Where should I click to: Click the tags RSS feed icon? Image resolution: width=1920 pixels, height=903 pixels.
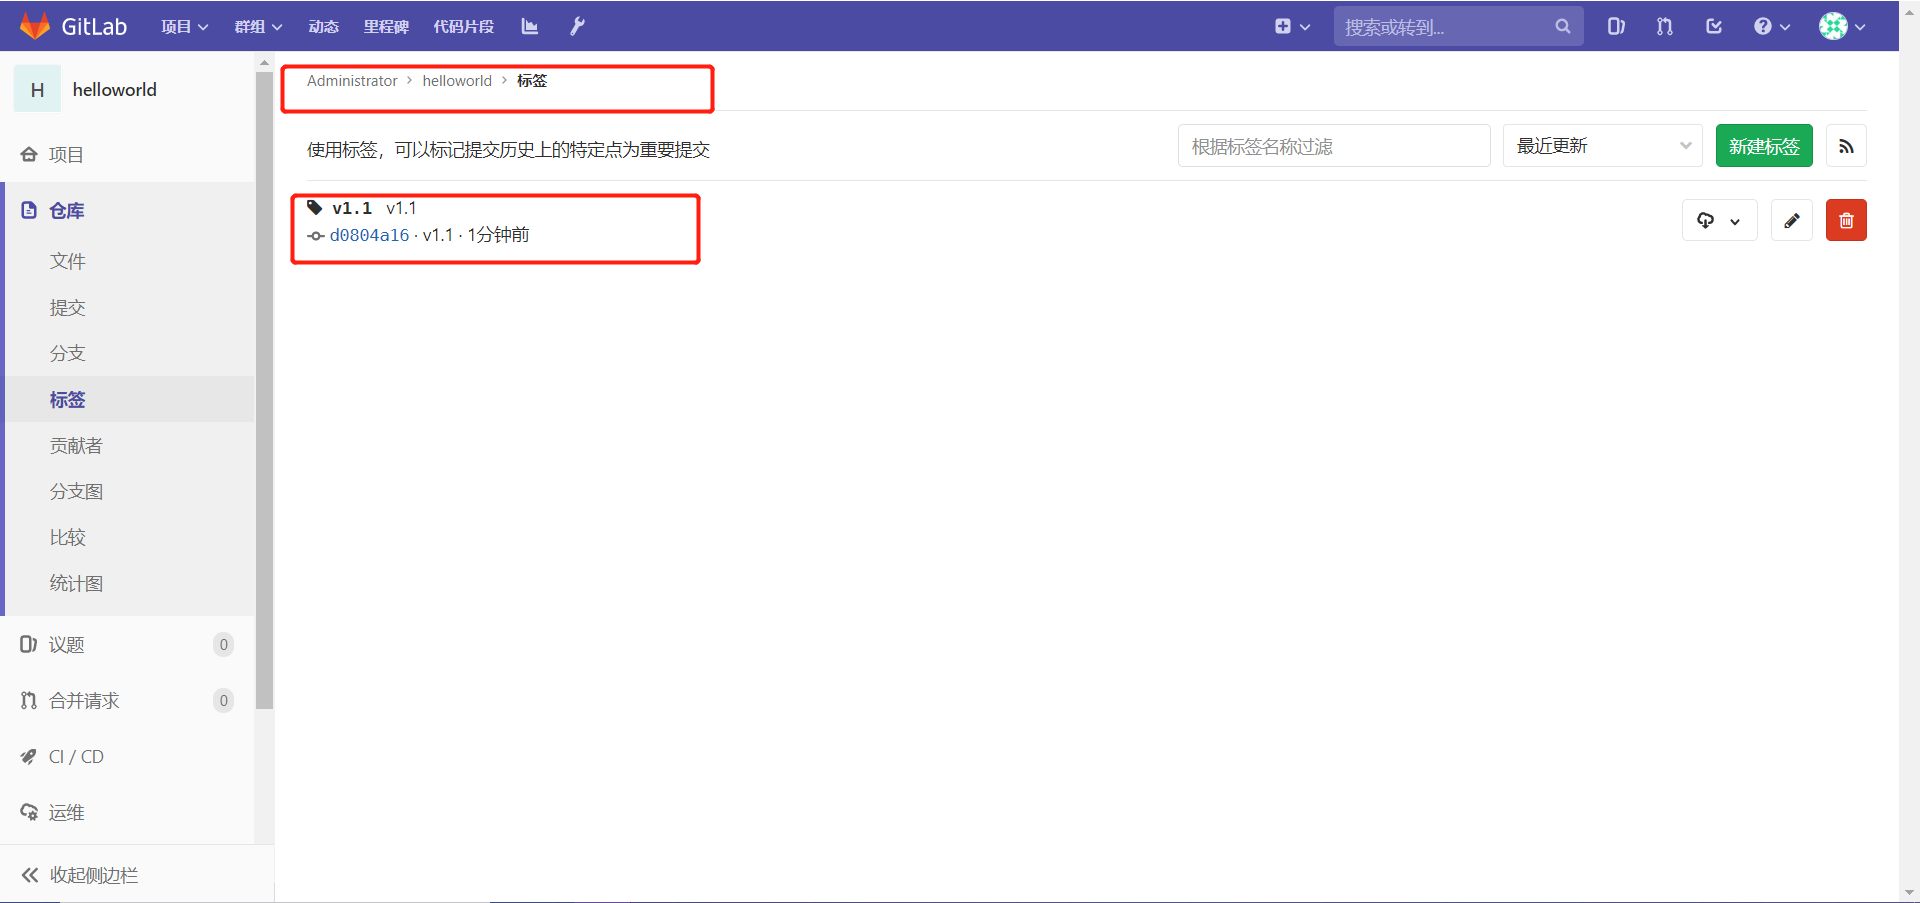point(1846,146)
